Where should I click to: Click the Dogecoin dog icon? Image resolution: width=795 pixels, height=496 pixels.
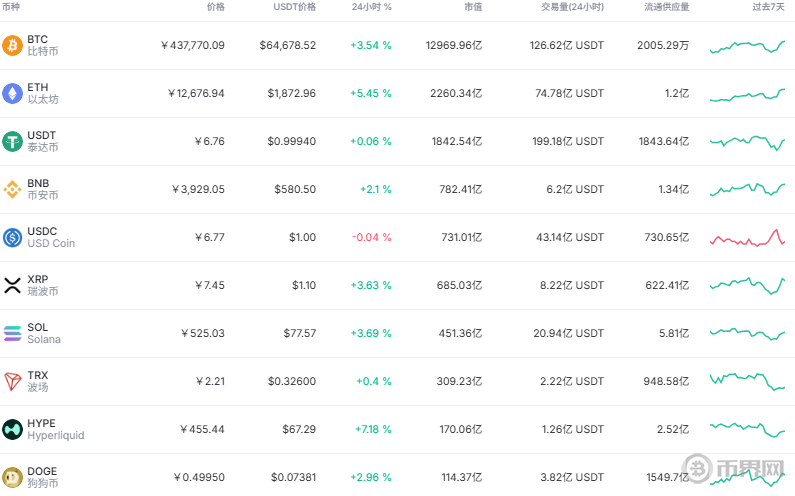click(x=12, y=477)
